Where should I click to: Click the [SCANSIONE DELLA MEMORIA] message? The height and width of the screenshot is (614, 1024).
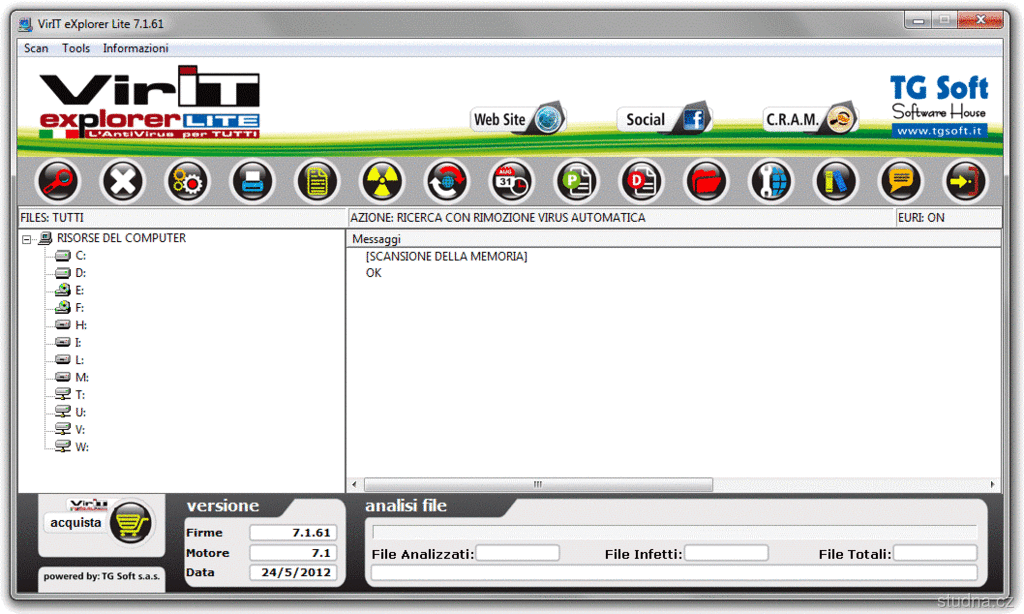coord(447,257)
